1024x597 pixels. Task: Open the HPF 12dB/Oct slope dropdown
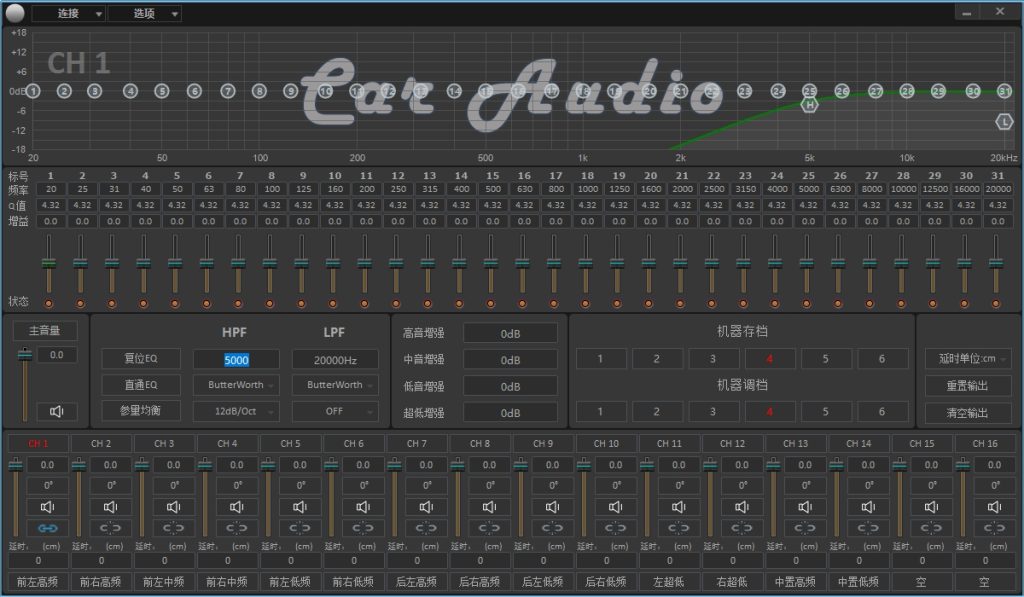pyautogui.click(x=236, y=411)
